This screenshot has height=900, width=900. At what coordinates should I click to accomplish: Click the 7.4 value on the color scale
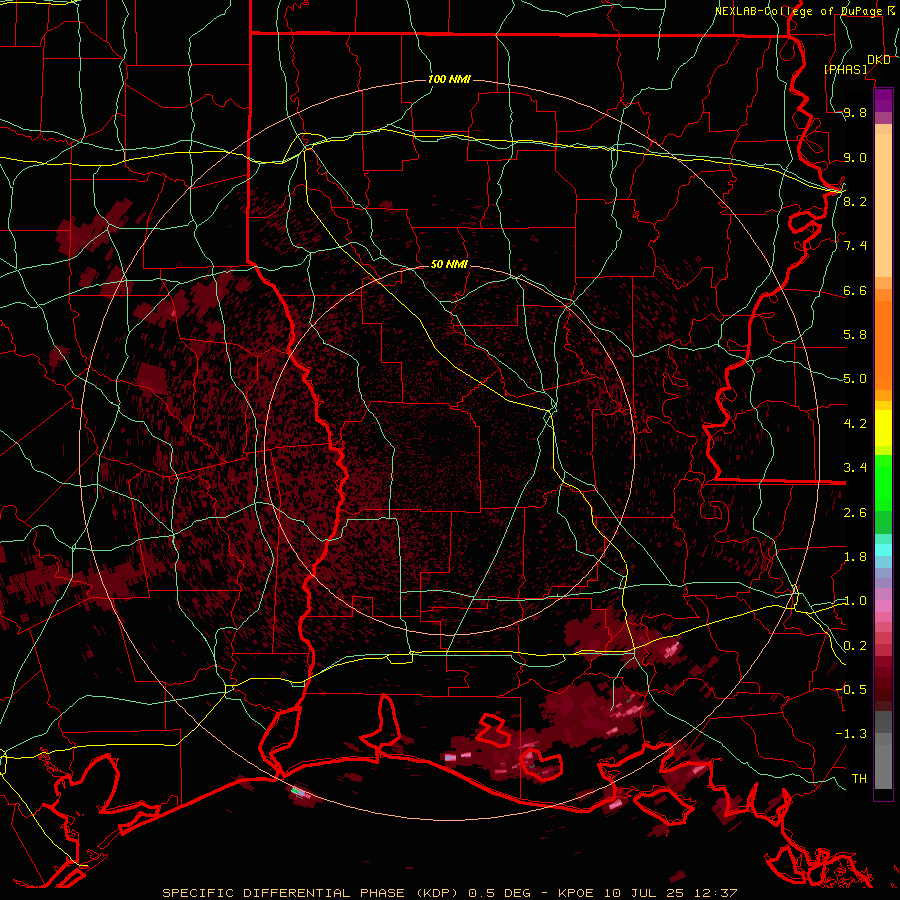[855, 246]
